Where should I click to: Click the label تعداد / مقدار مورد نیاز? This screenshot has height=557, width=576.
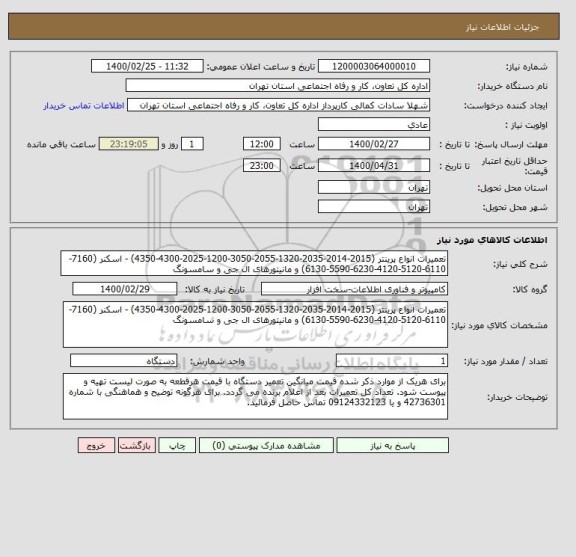(505, 362)
